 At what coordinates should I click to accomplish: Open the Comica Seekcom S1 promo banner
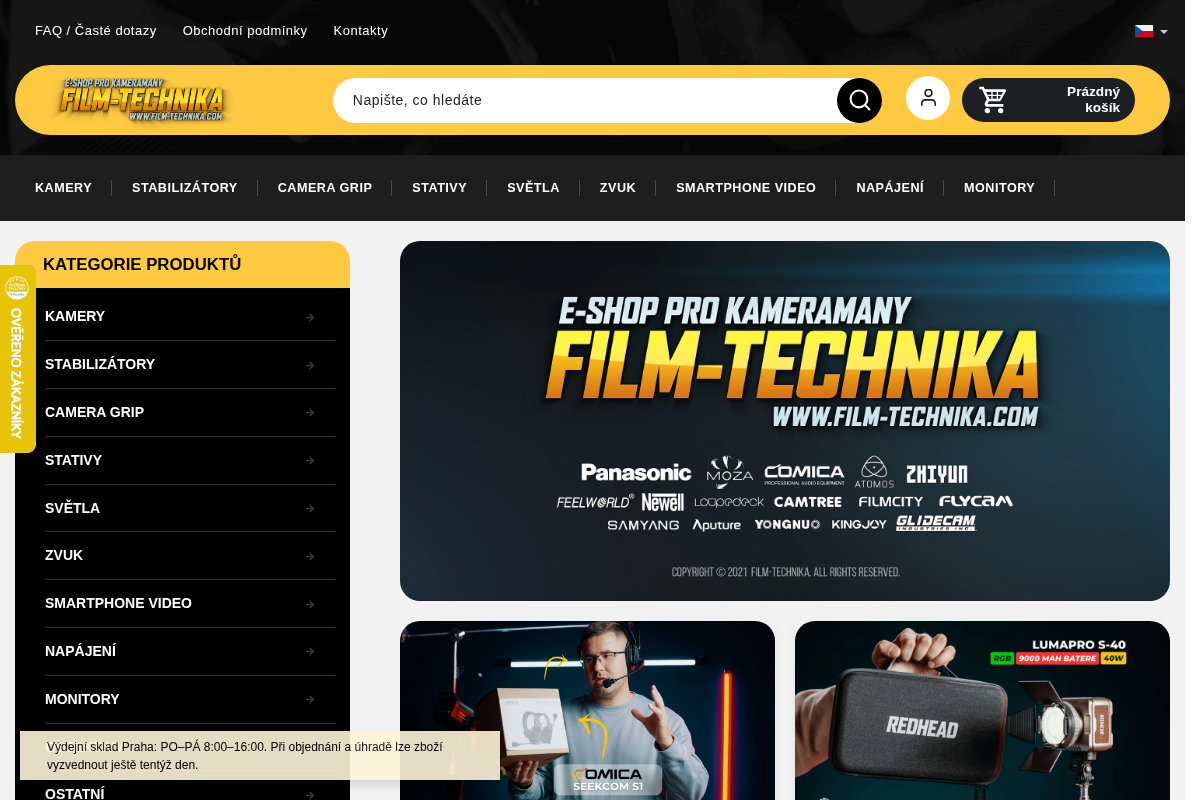tap(587, 710)
